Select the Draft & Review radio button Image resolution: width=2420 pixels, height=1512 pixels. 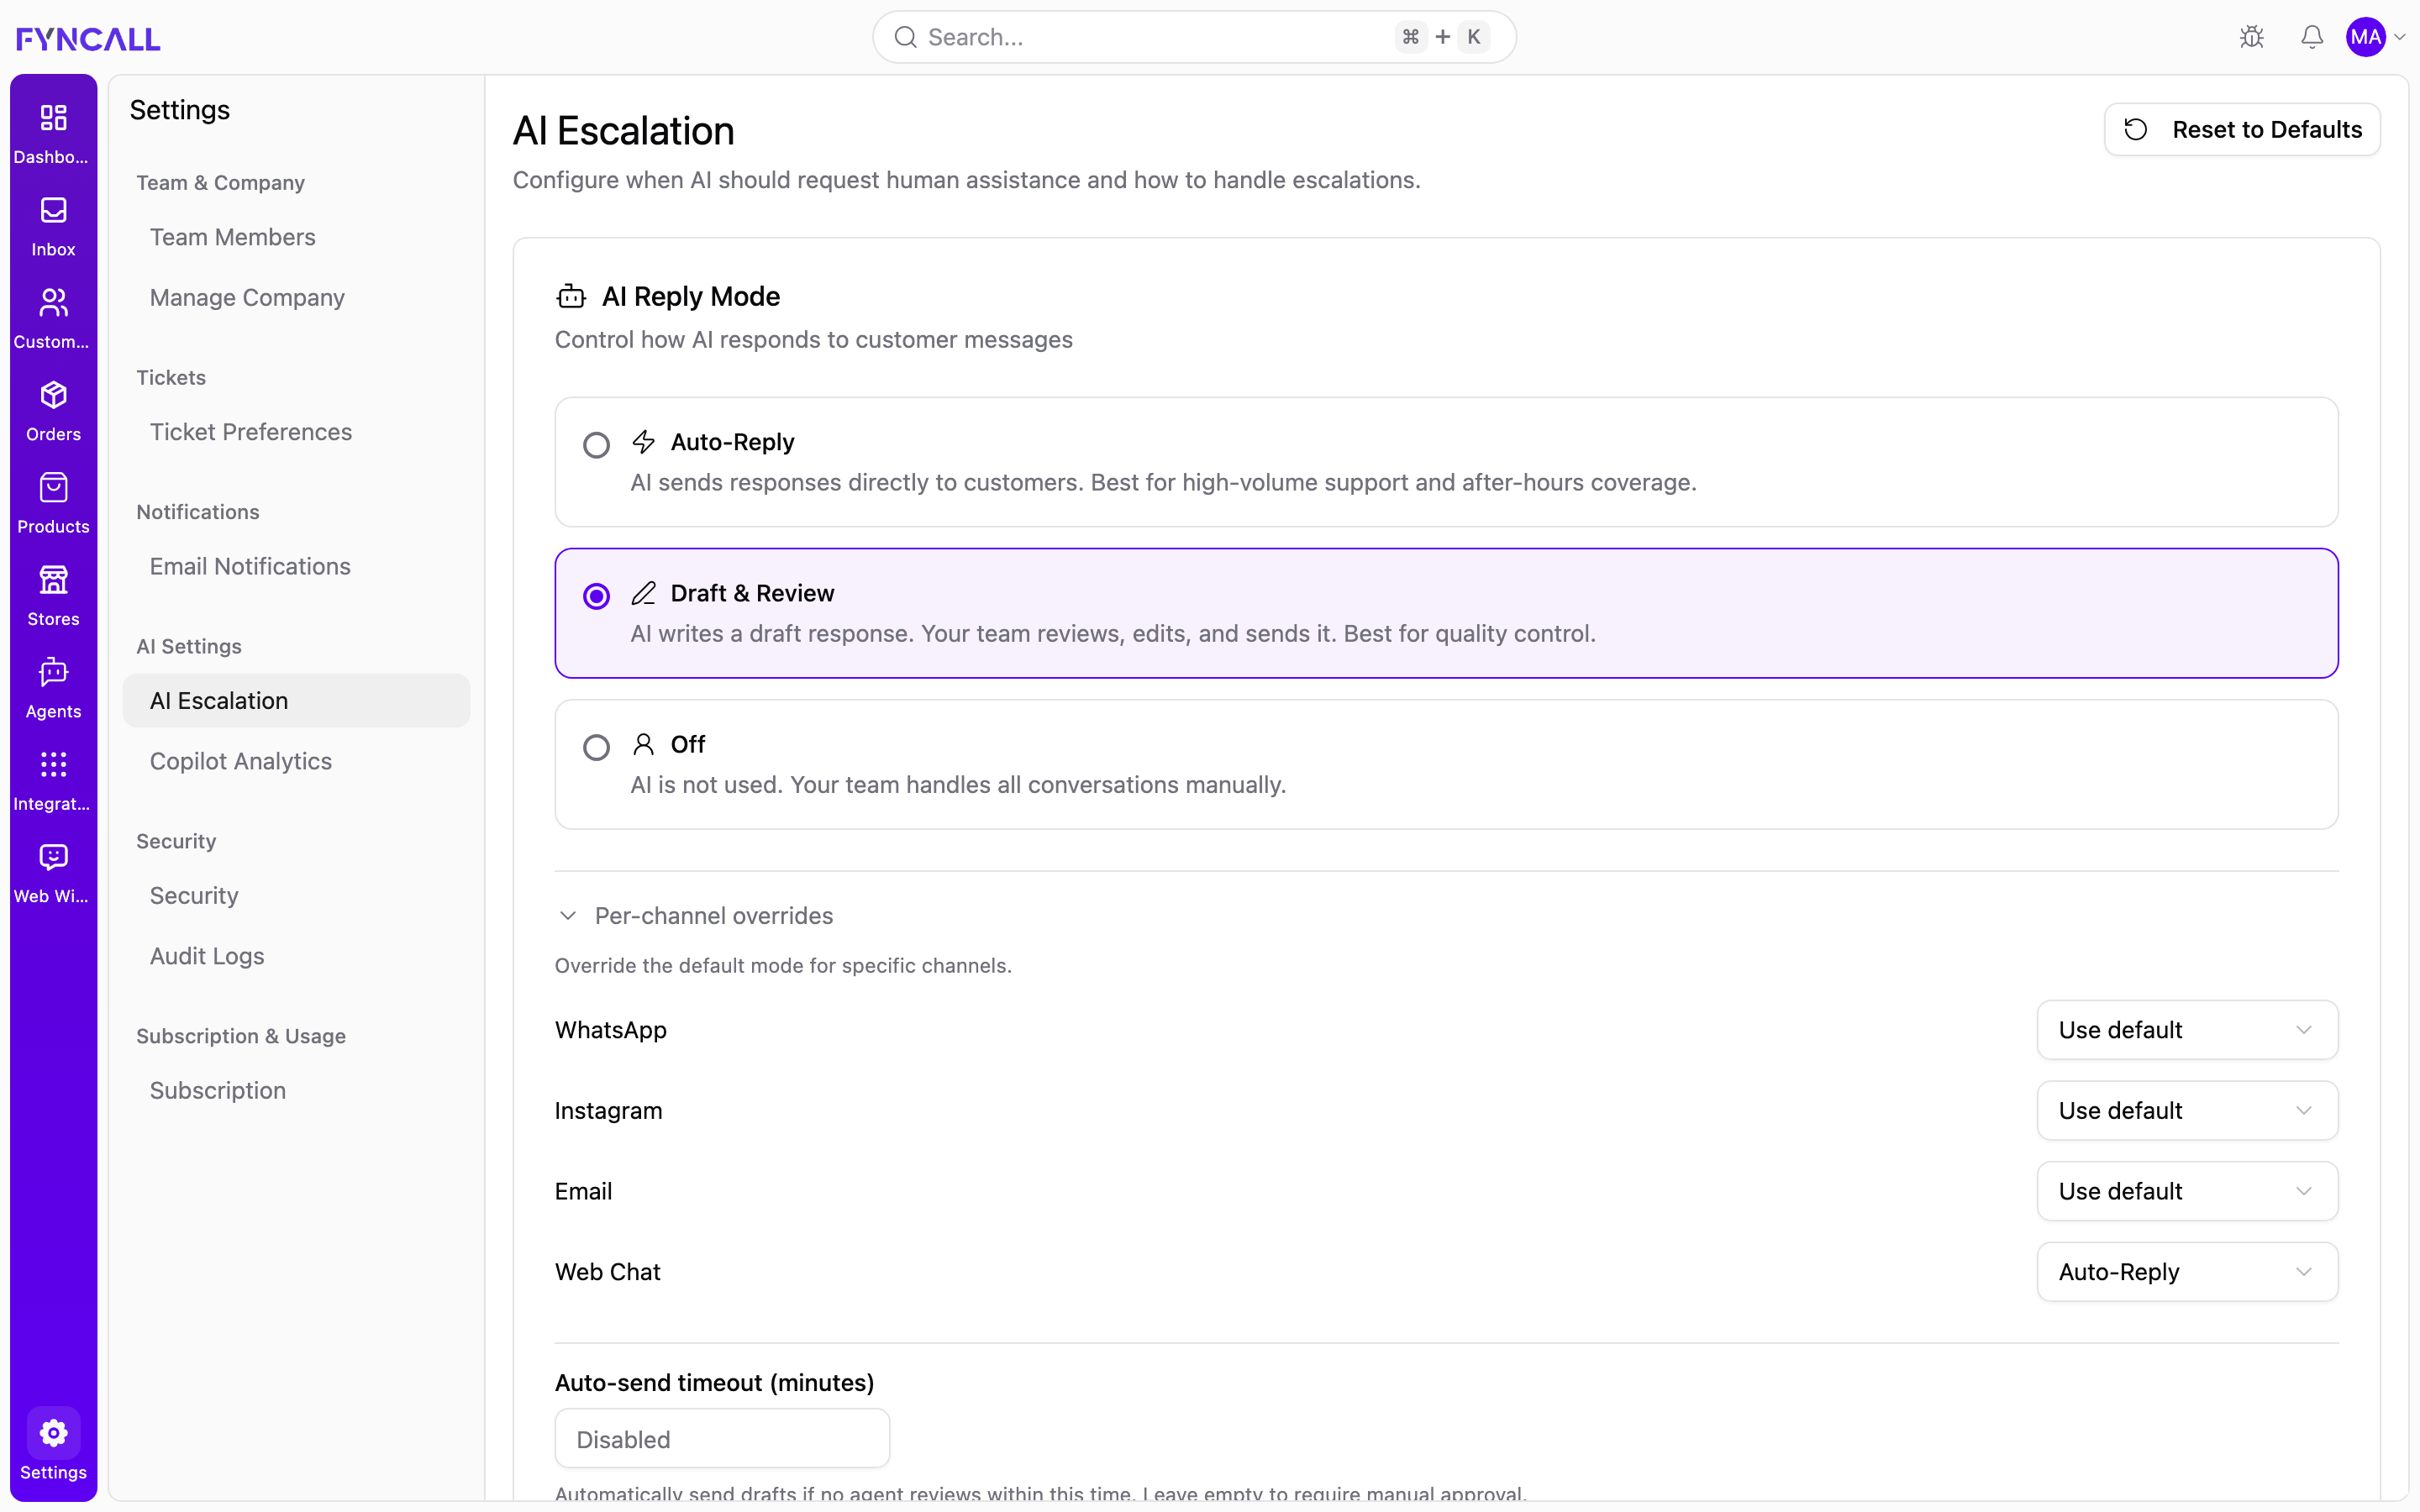[596, 596]
